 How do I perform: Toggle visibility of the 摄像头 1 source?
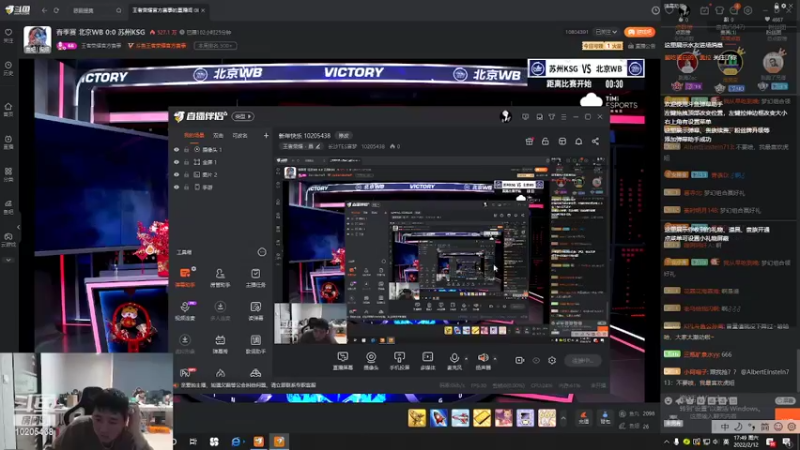coord(177,149)
